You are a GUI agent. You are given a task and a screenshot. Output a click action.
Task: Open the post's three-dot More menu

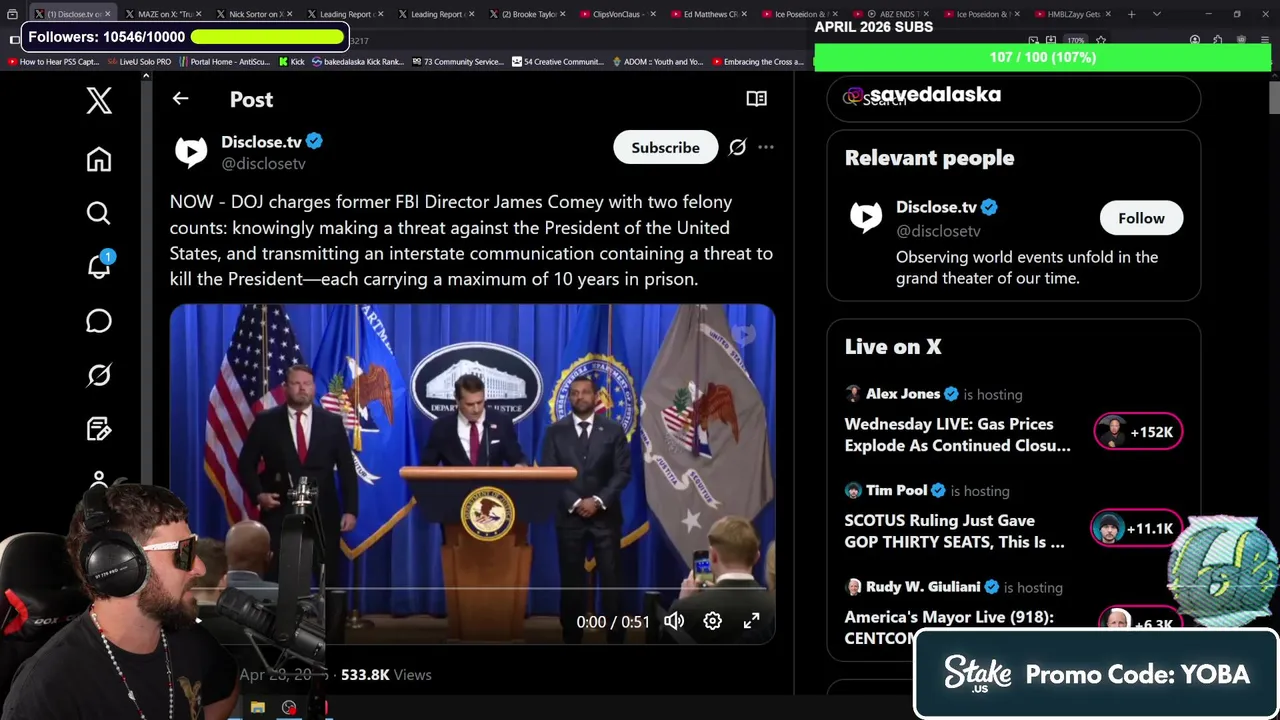click(766, 147)
